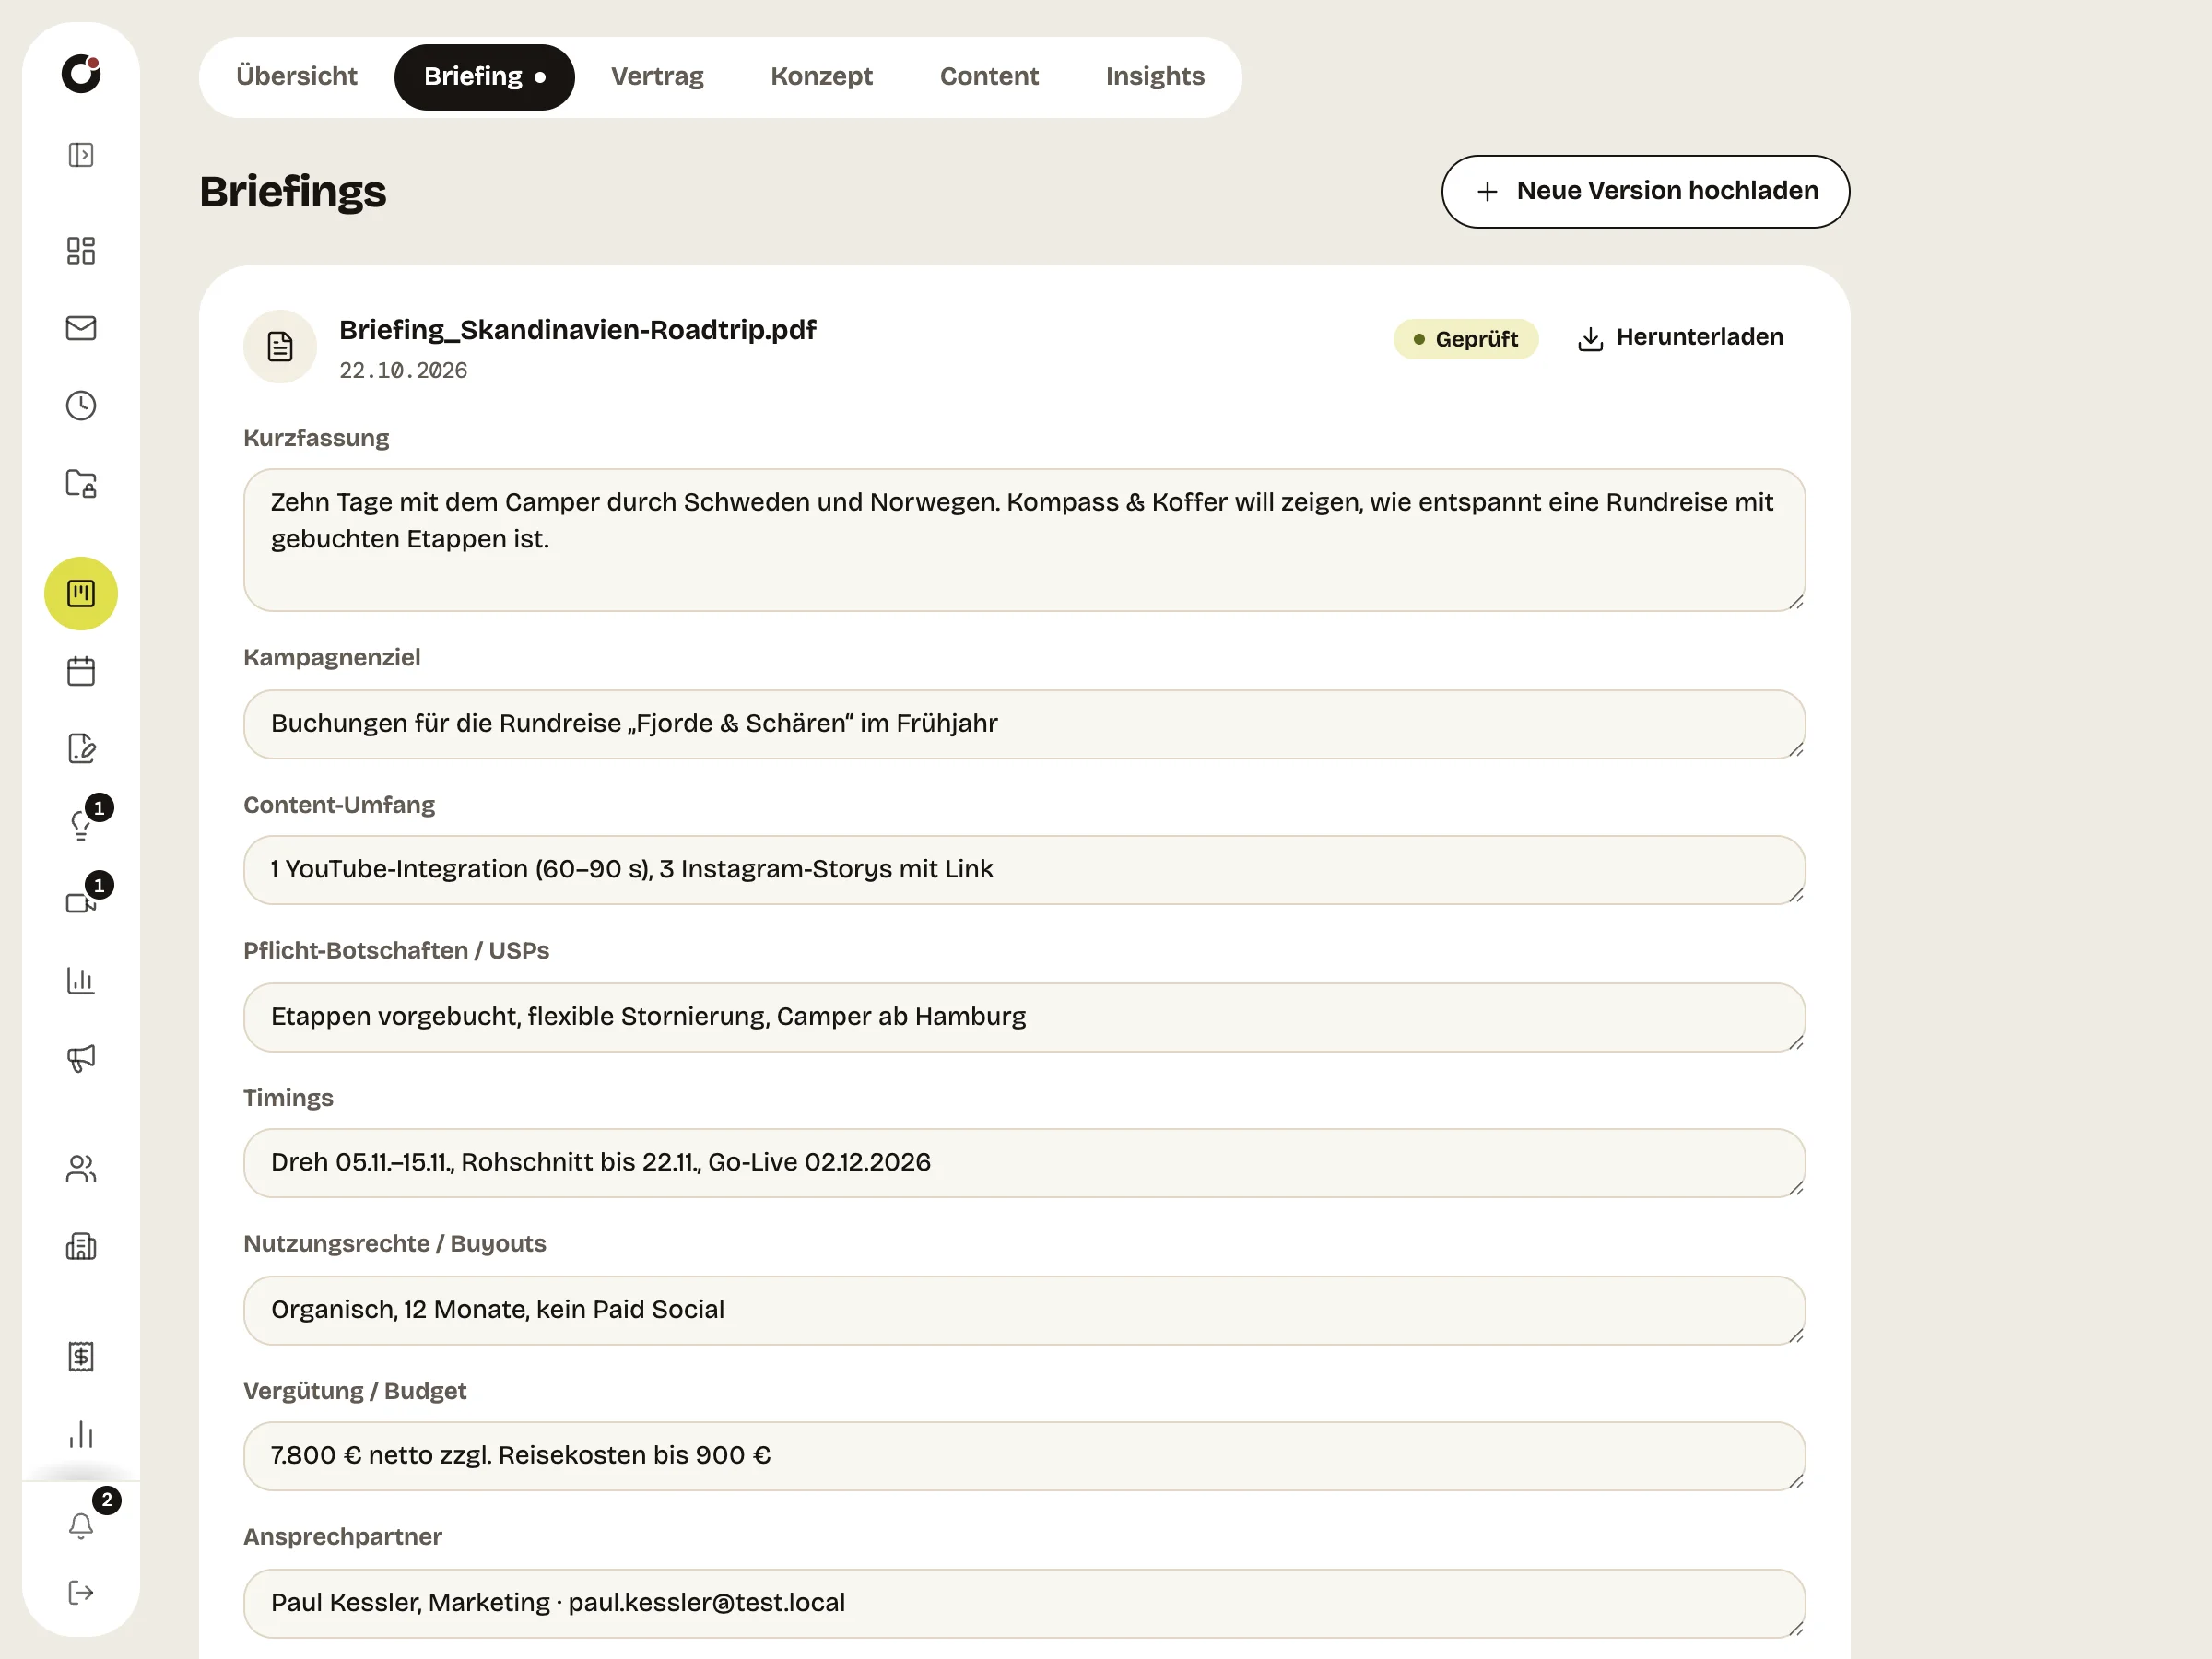Open the calendar icon in the sidebar
Screen dimensions: 2212x1659
click(x=81, y=671)
